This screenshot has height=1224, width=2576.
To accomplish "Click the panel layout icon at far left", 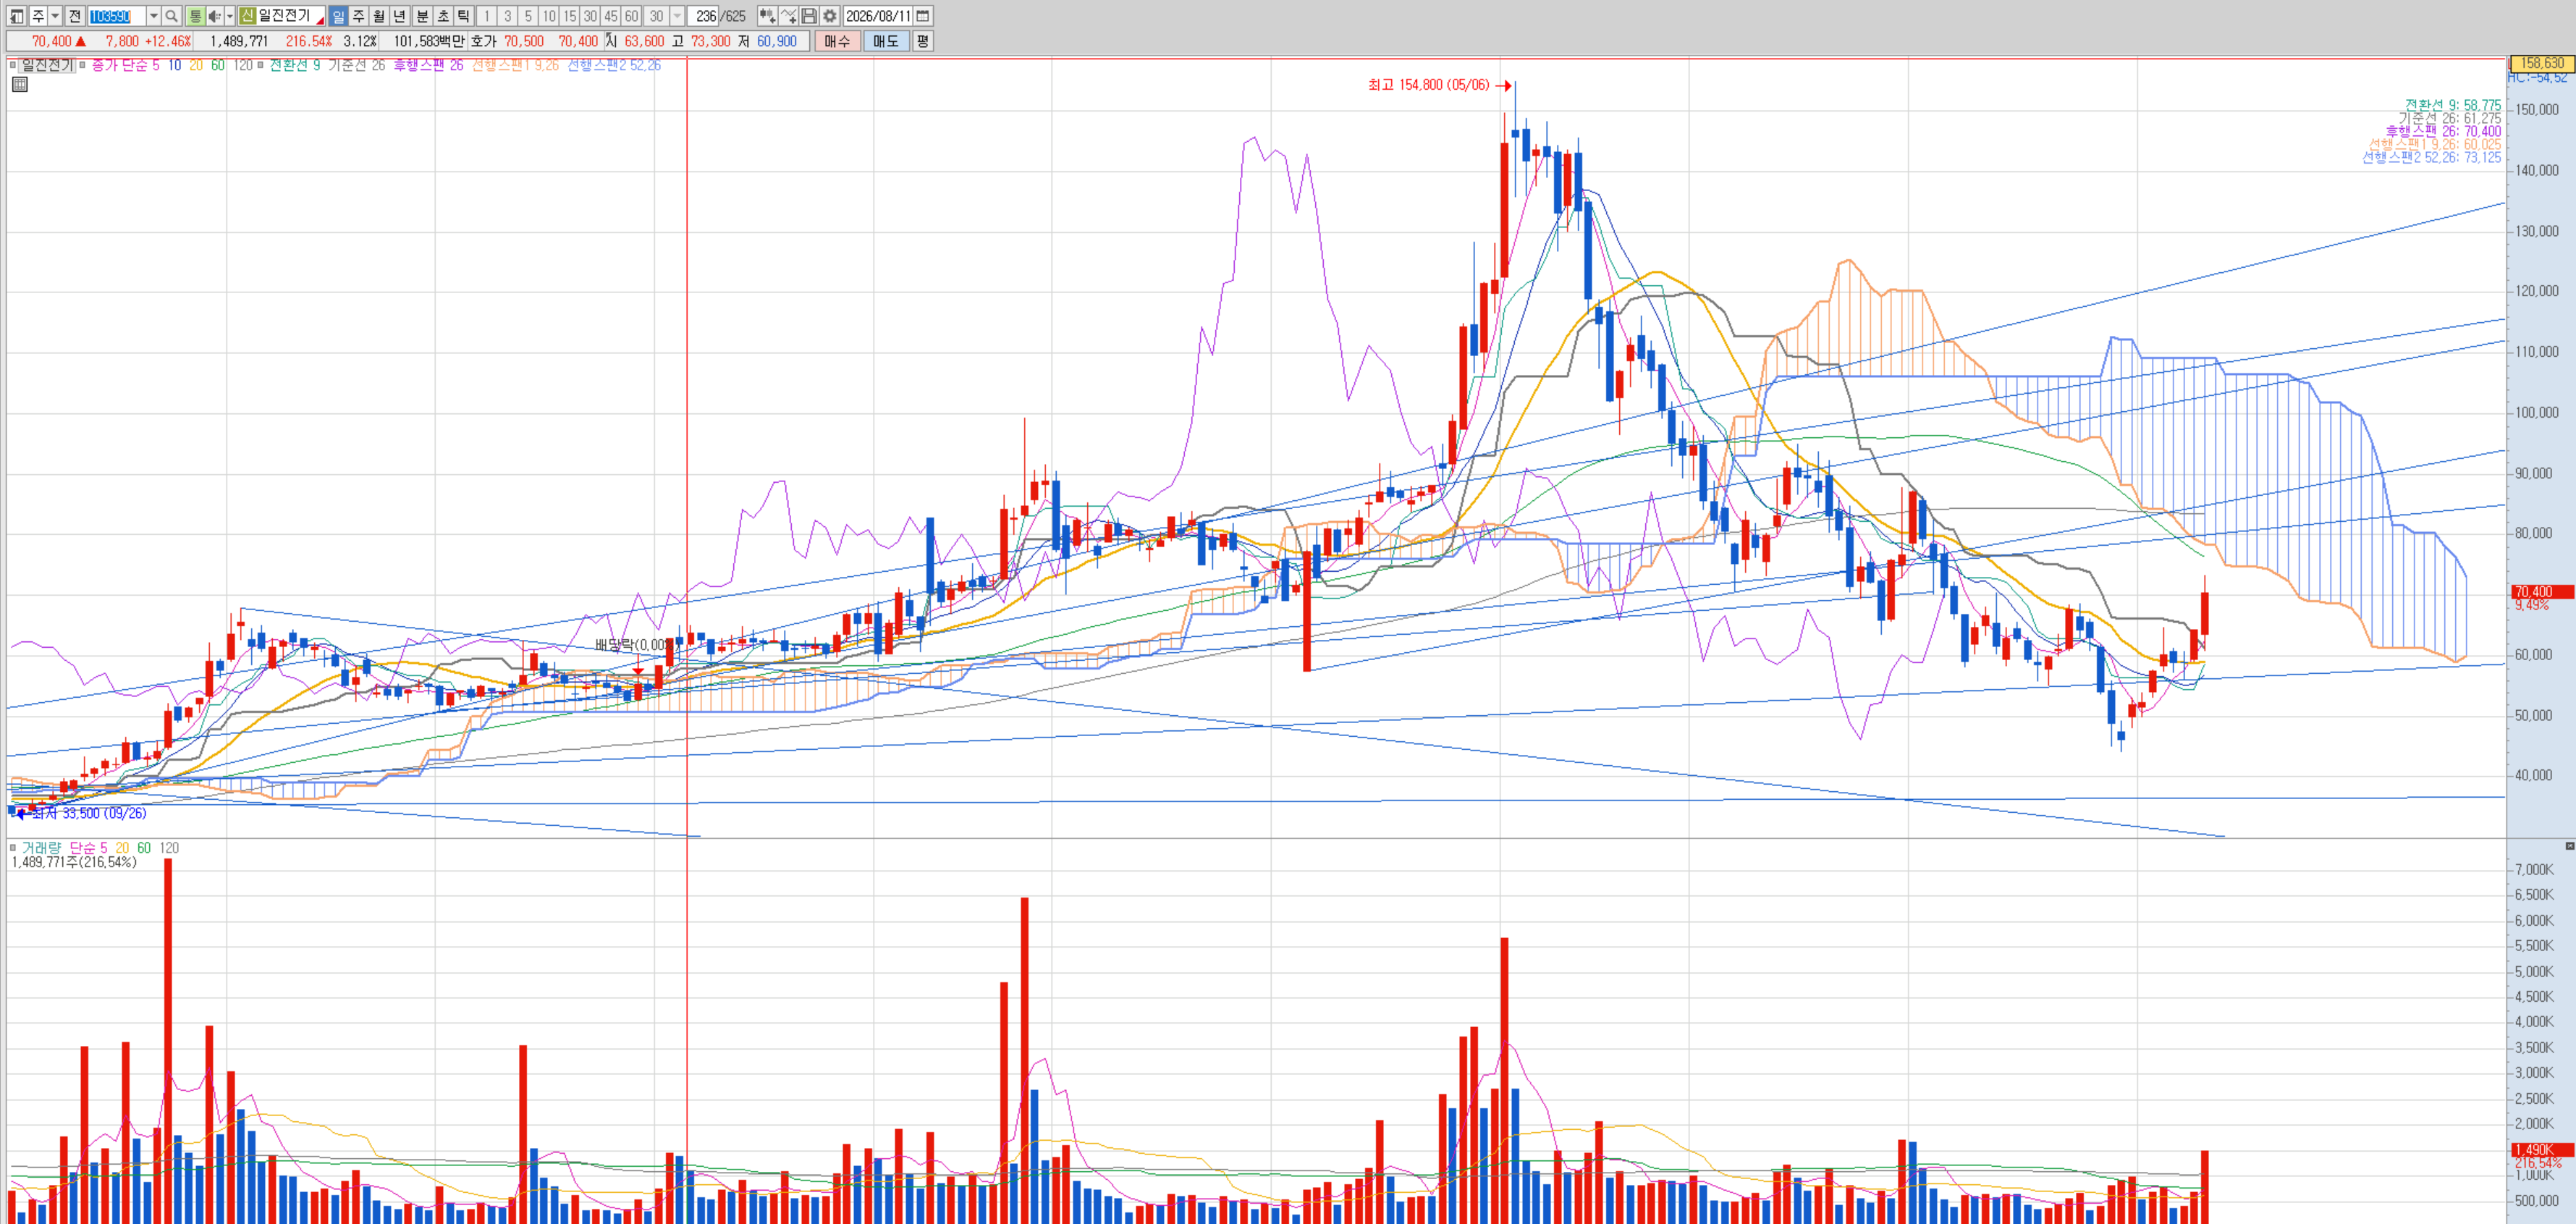I will (16, 16).
